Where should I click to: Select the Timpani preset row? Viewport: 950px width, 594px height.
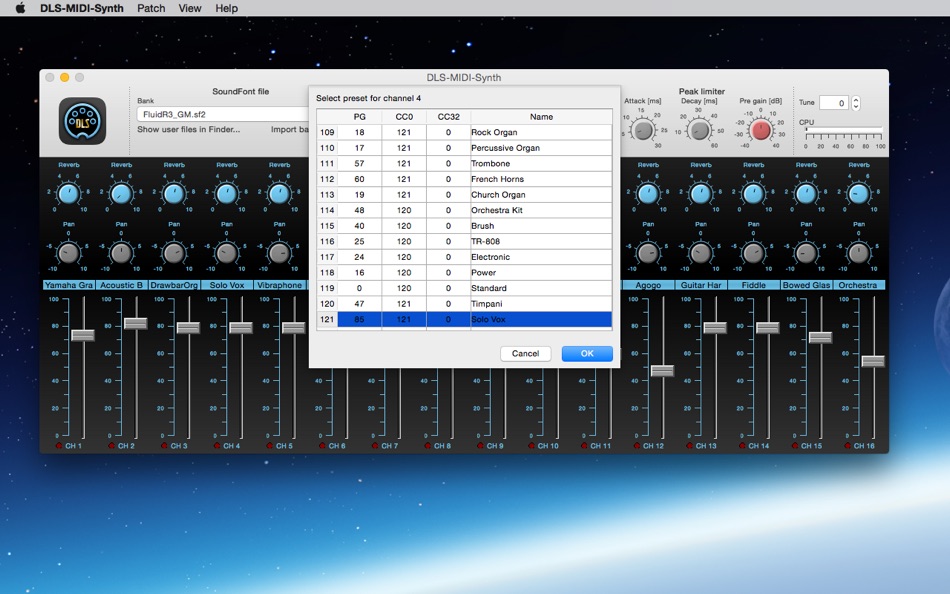point(464,304)
